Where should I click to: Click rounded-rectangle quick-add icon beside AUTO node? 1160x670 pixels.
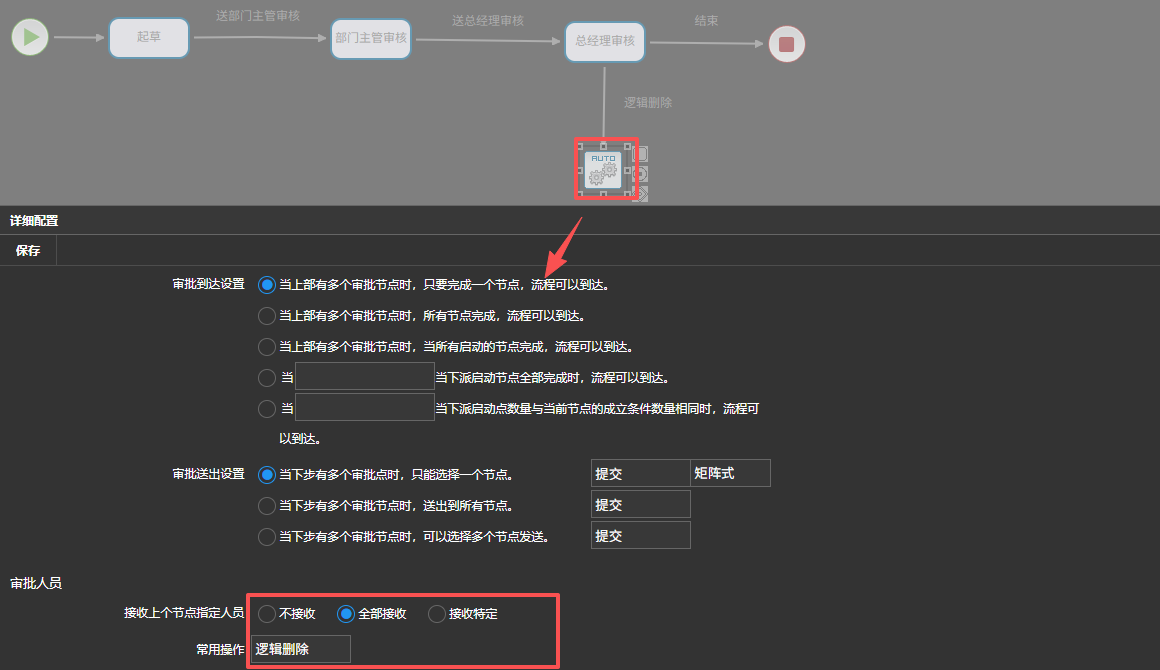(641, 154)
